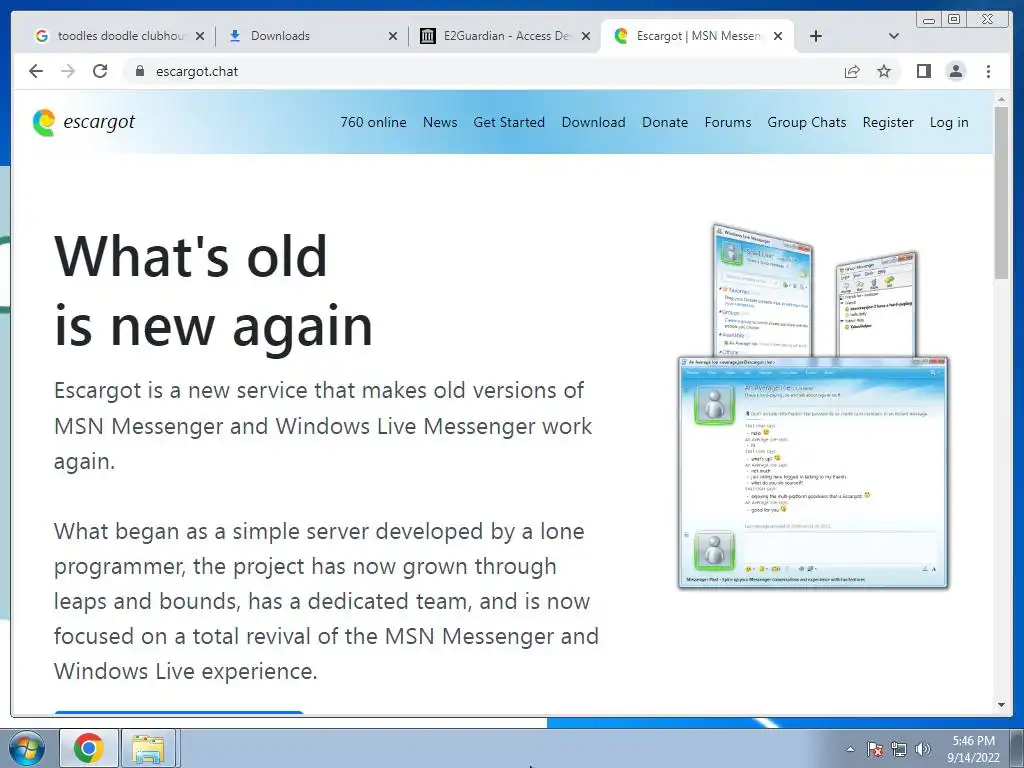Click the vertical scrollbar thumb
Viewport: 1024px width, 768px height.
pos(1001,193)
